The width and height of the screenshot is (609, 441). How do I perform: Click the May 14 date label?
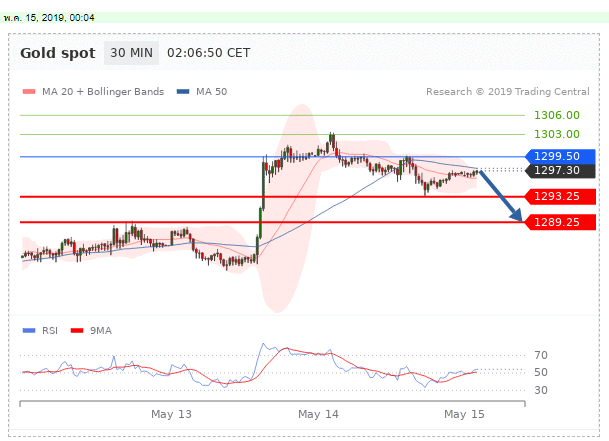click(318, 414)
